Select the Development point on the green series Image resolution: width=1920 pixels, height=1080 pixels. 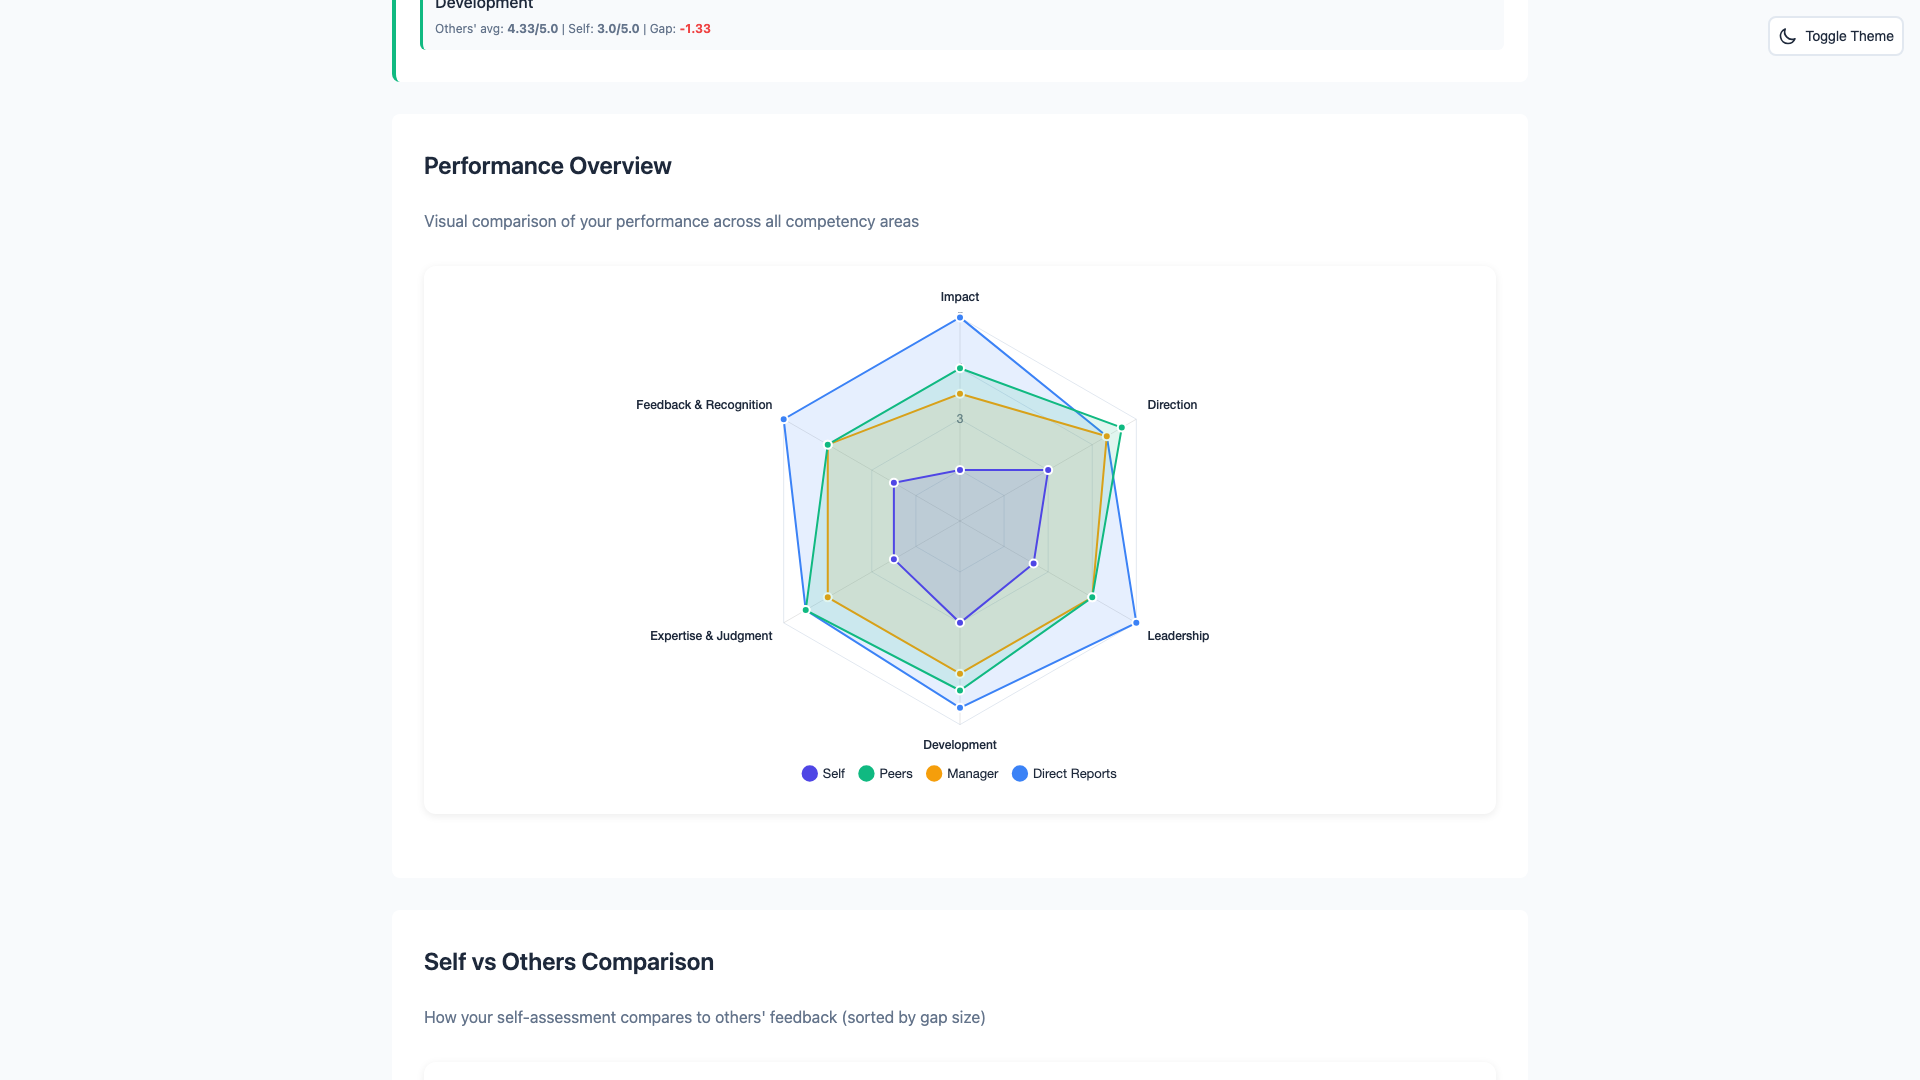point(960,689)
